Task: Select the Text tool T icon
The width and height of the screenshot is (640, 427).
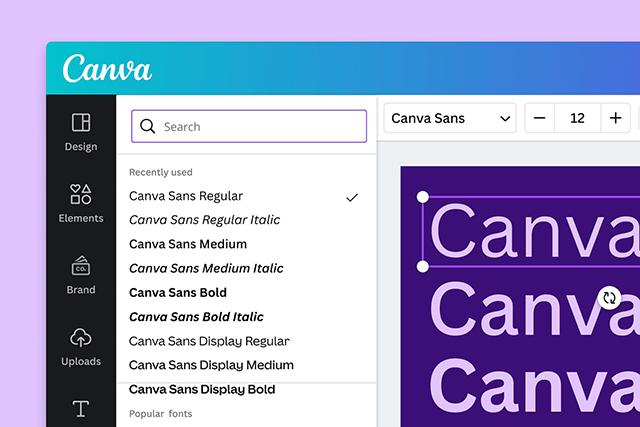Action: [81, 409]
